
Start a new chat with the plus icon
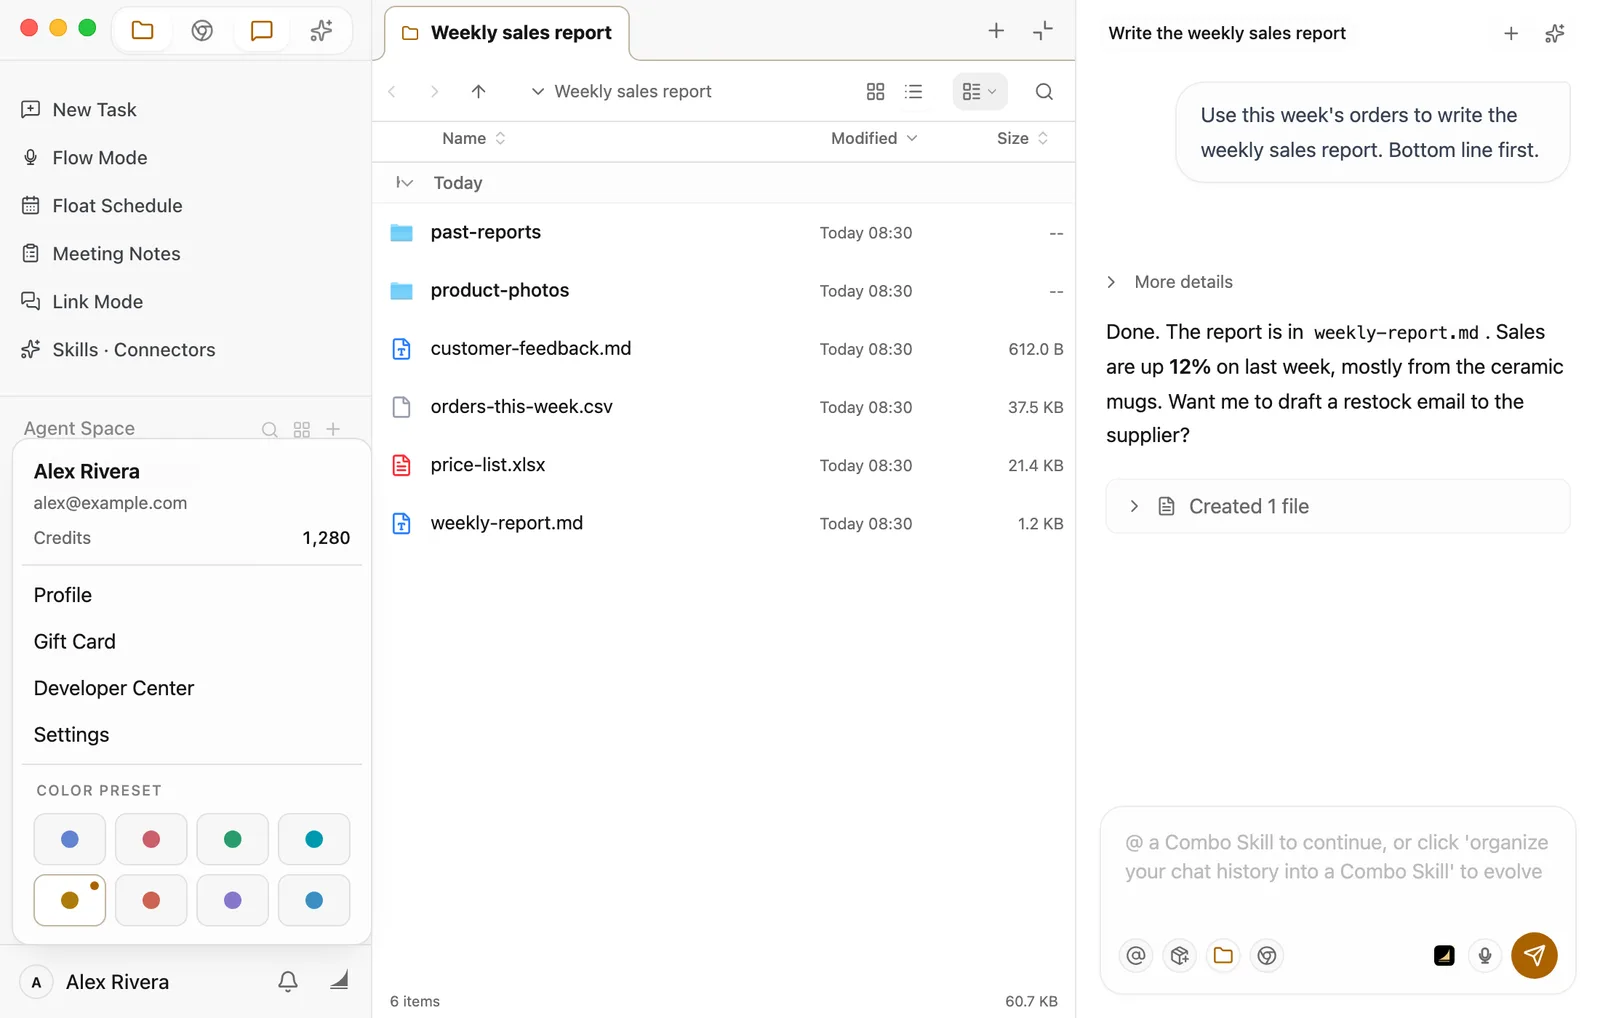point(1511,34)
